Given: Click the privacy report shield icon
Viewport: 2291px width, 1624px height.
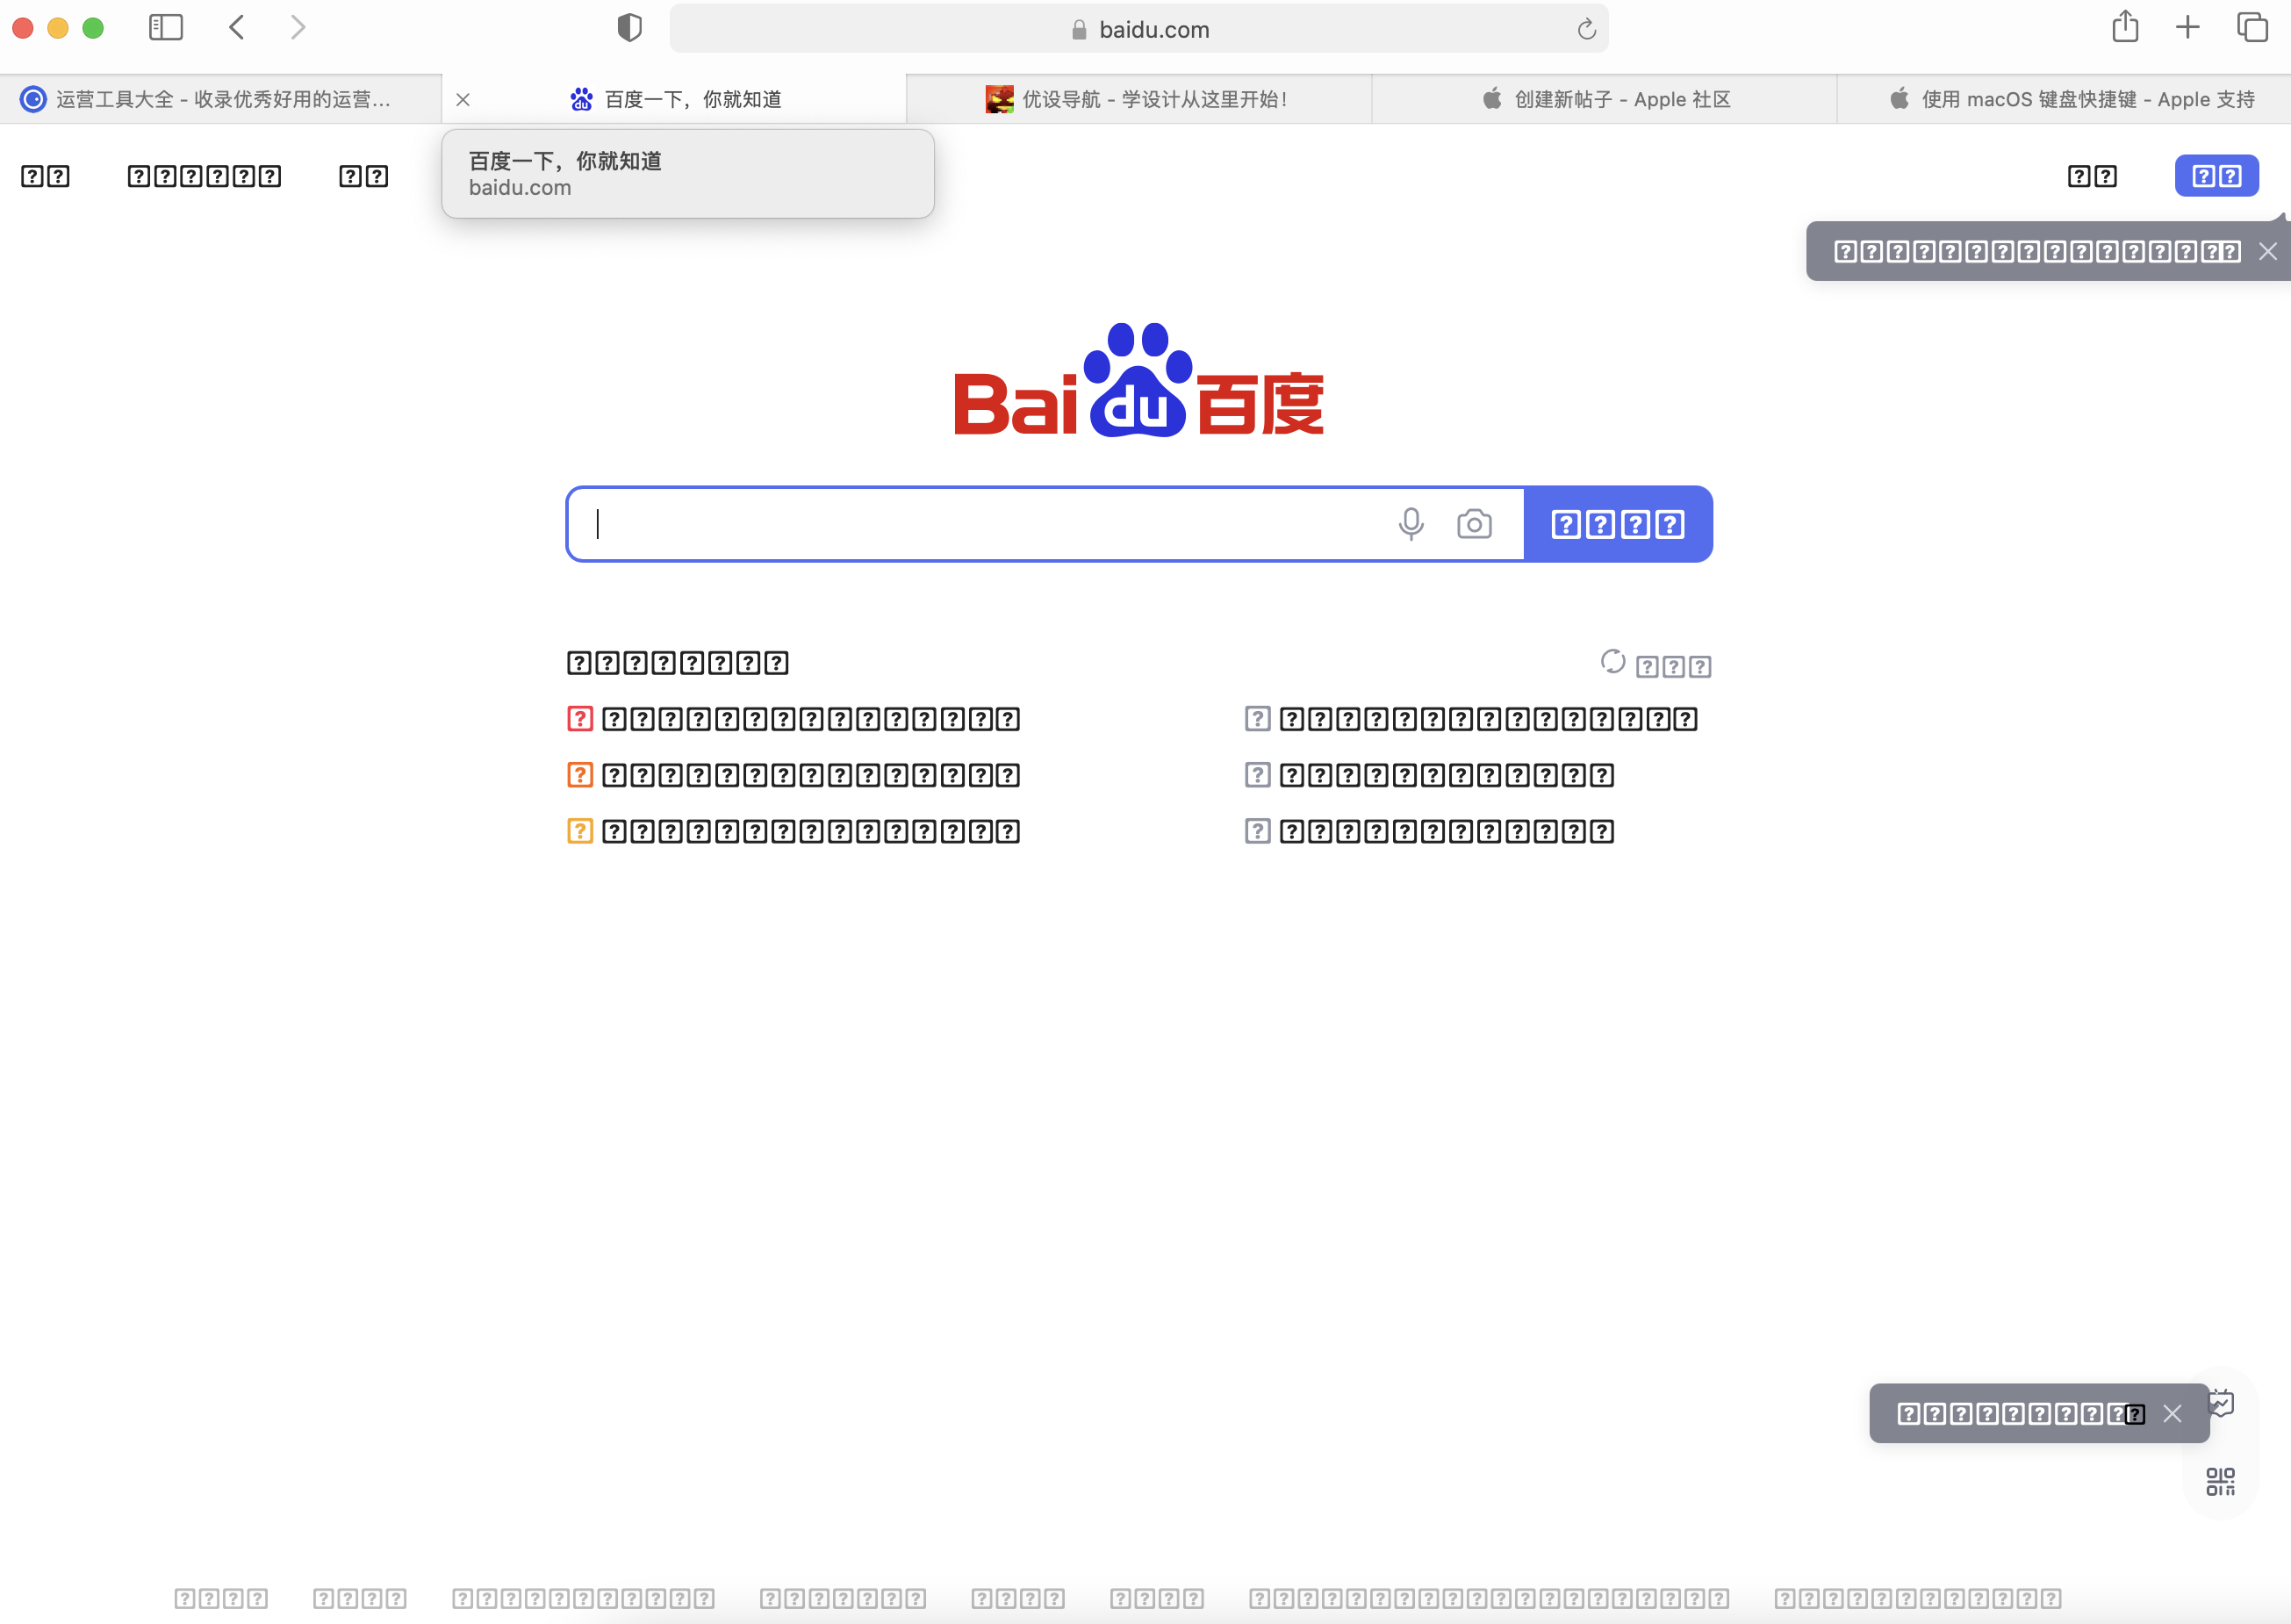Looking at the screenshot, I should tap(629, 28).
